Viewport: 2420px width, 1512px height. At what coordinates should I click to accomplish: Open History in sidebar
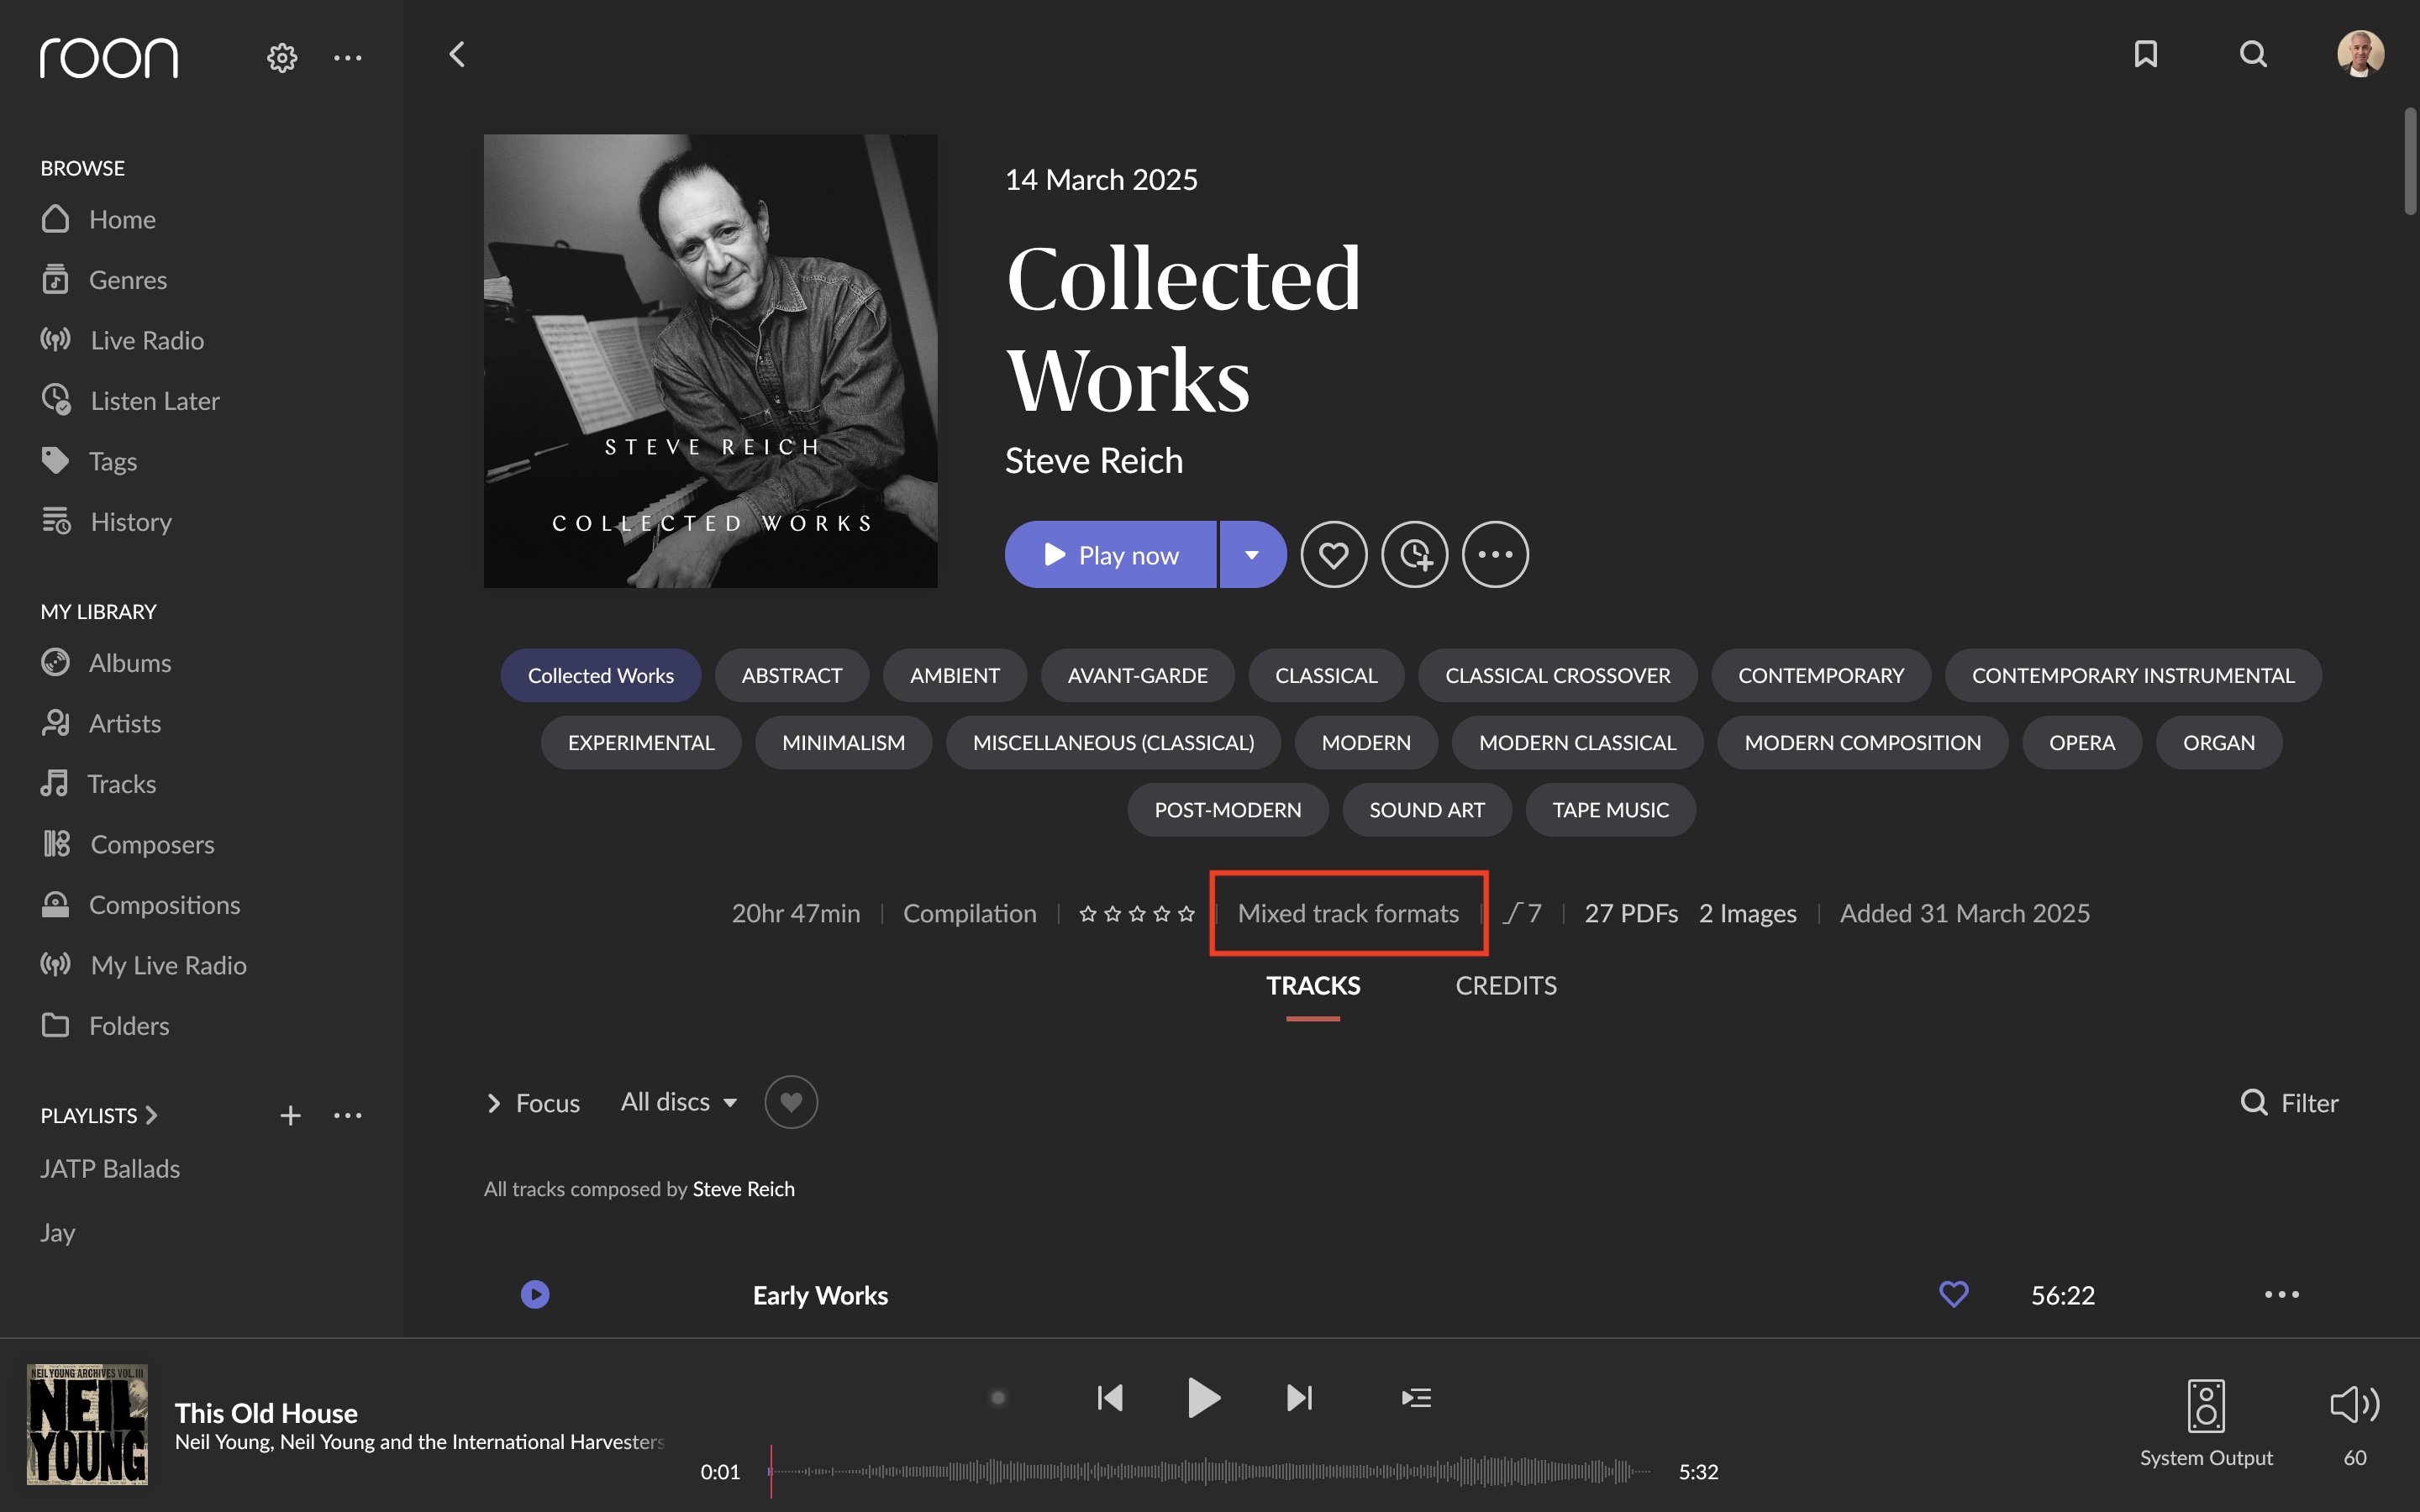coord(106,521)
